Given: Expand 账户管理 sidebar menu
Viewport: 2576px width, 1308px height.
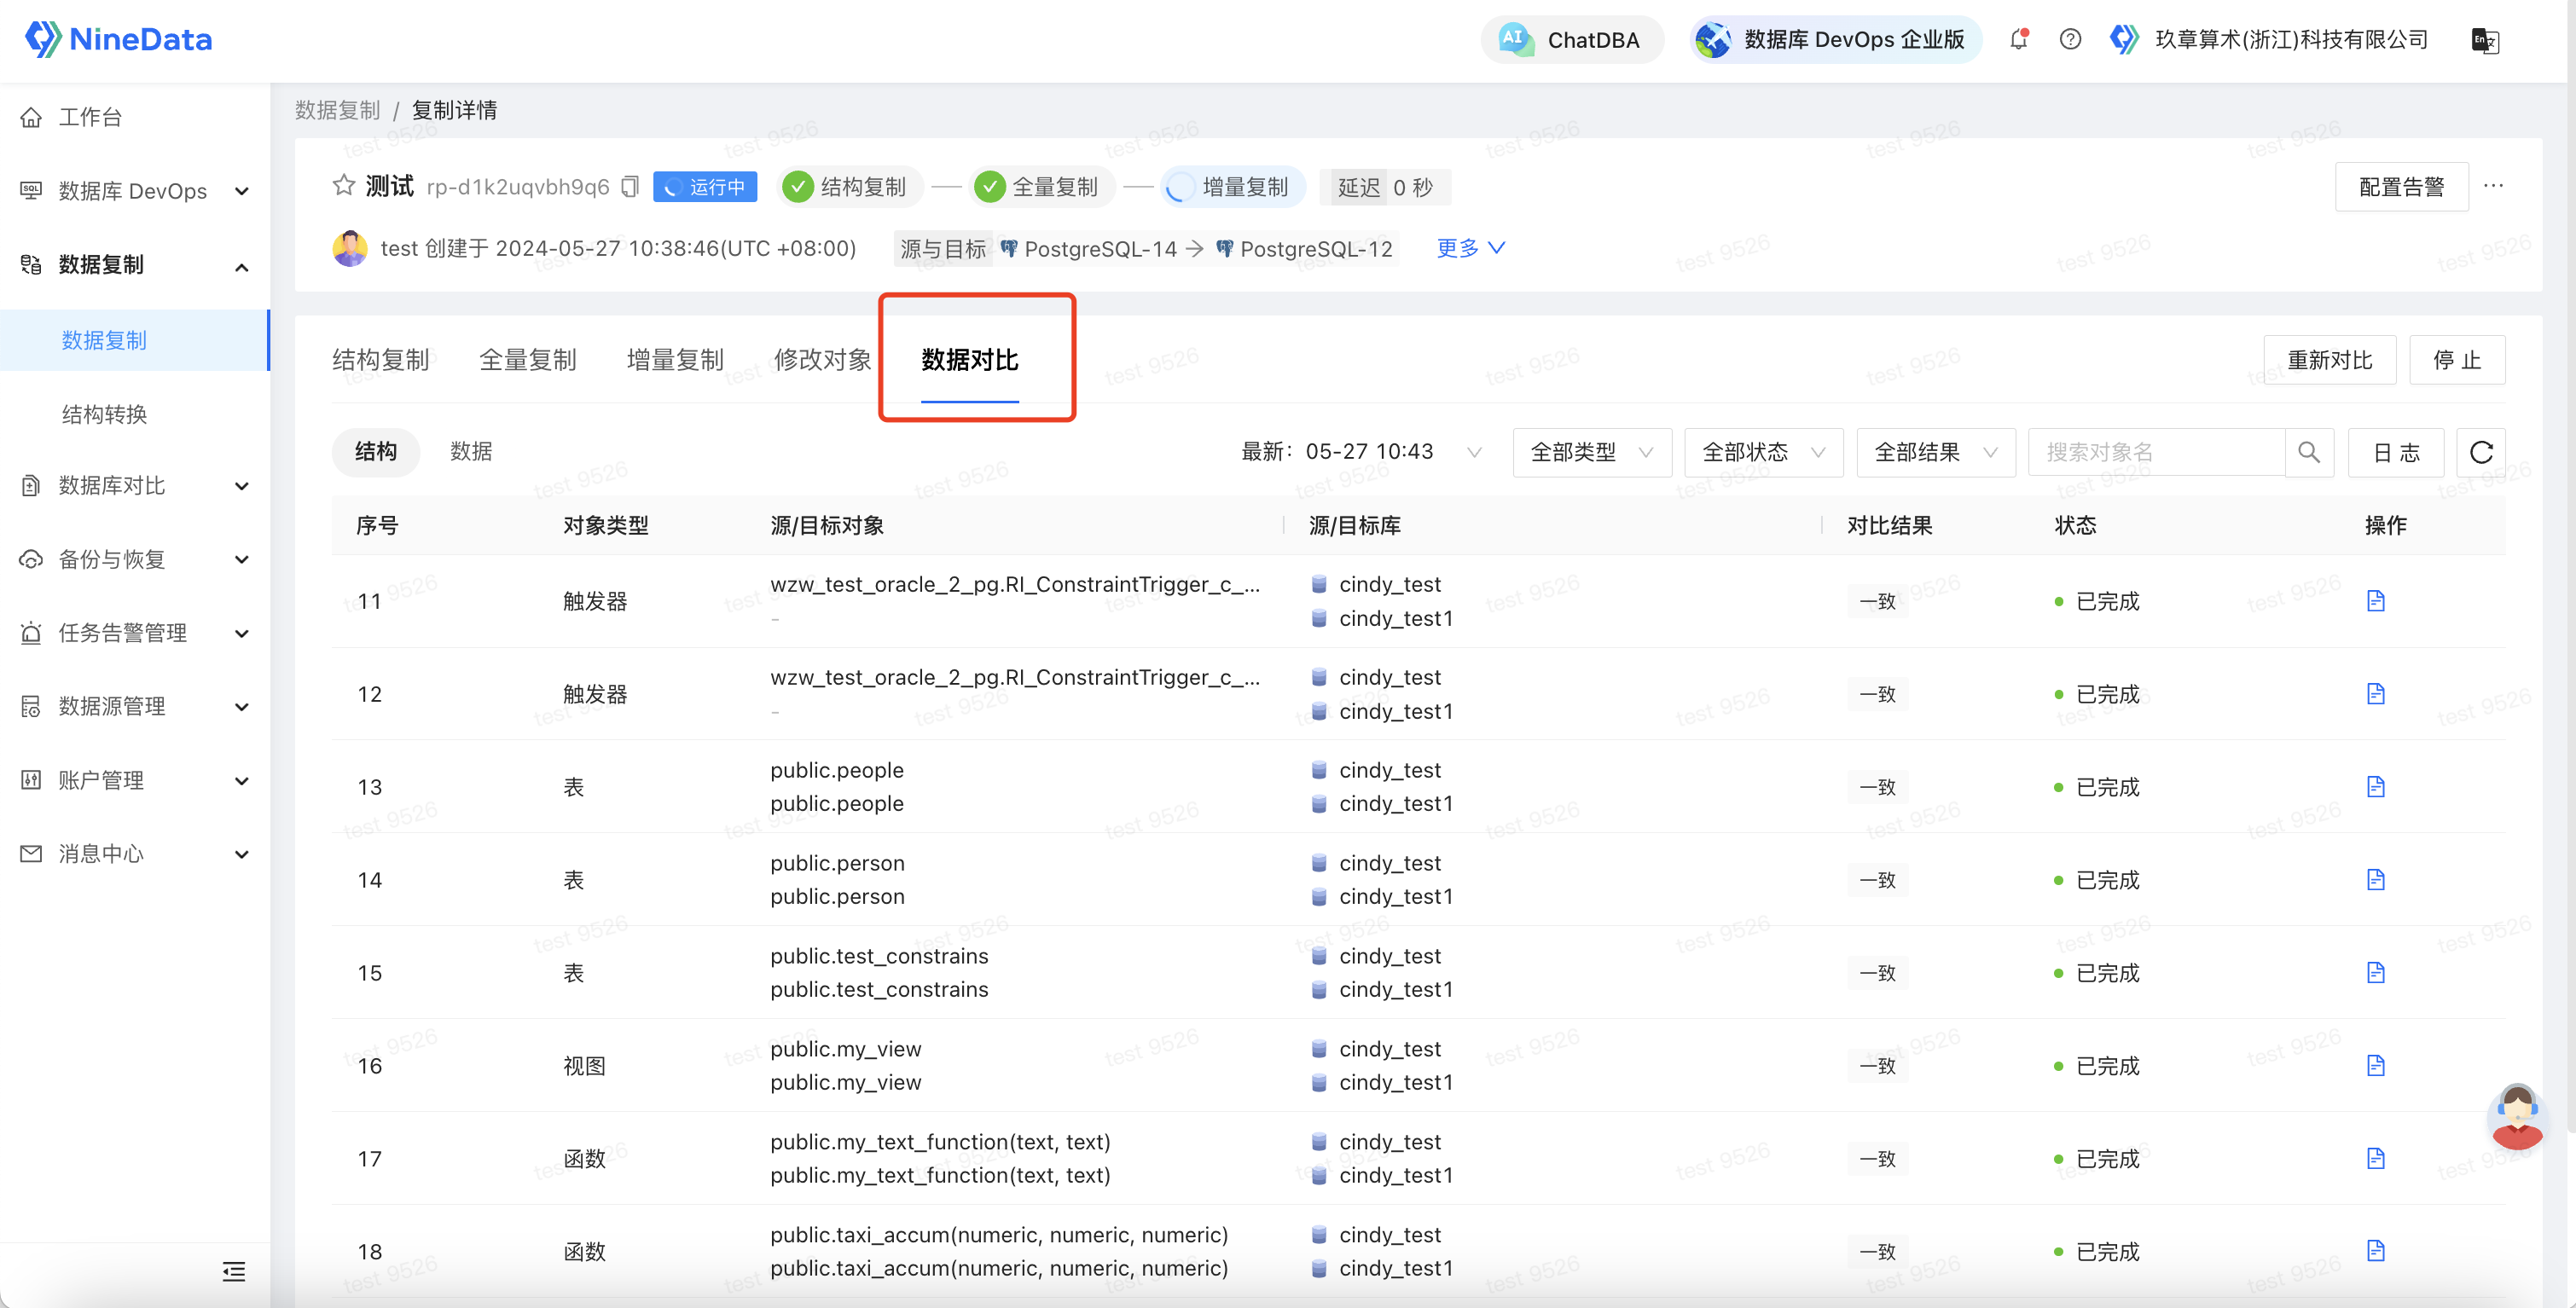Looking at the screenshot, I should click(134, 781).
